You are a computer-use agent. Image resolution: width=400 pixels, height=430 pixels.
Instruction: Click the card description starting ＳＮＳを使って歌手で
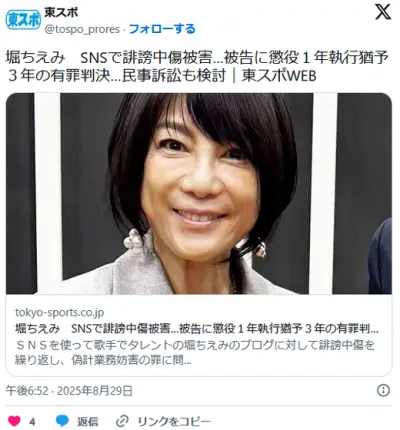[195, 345]
